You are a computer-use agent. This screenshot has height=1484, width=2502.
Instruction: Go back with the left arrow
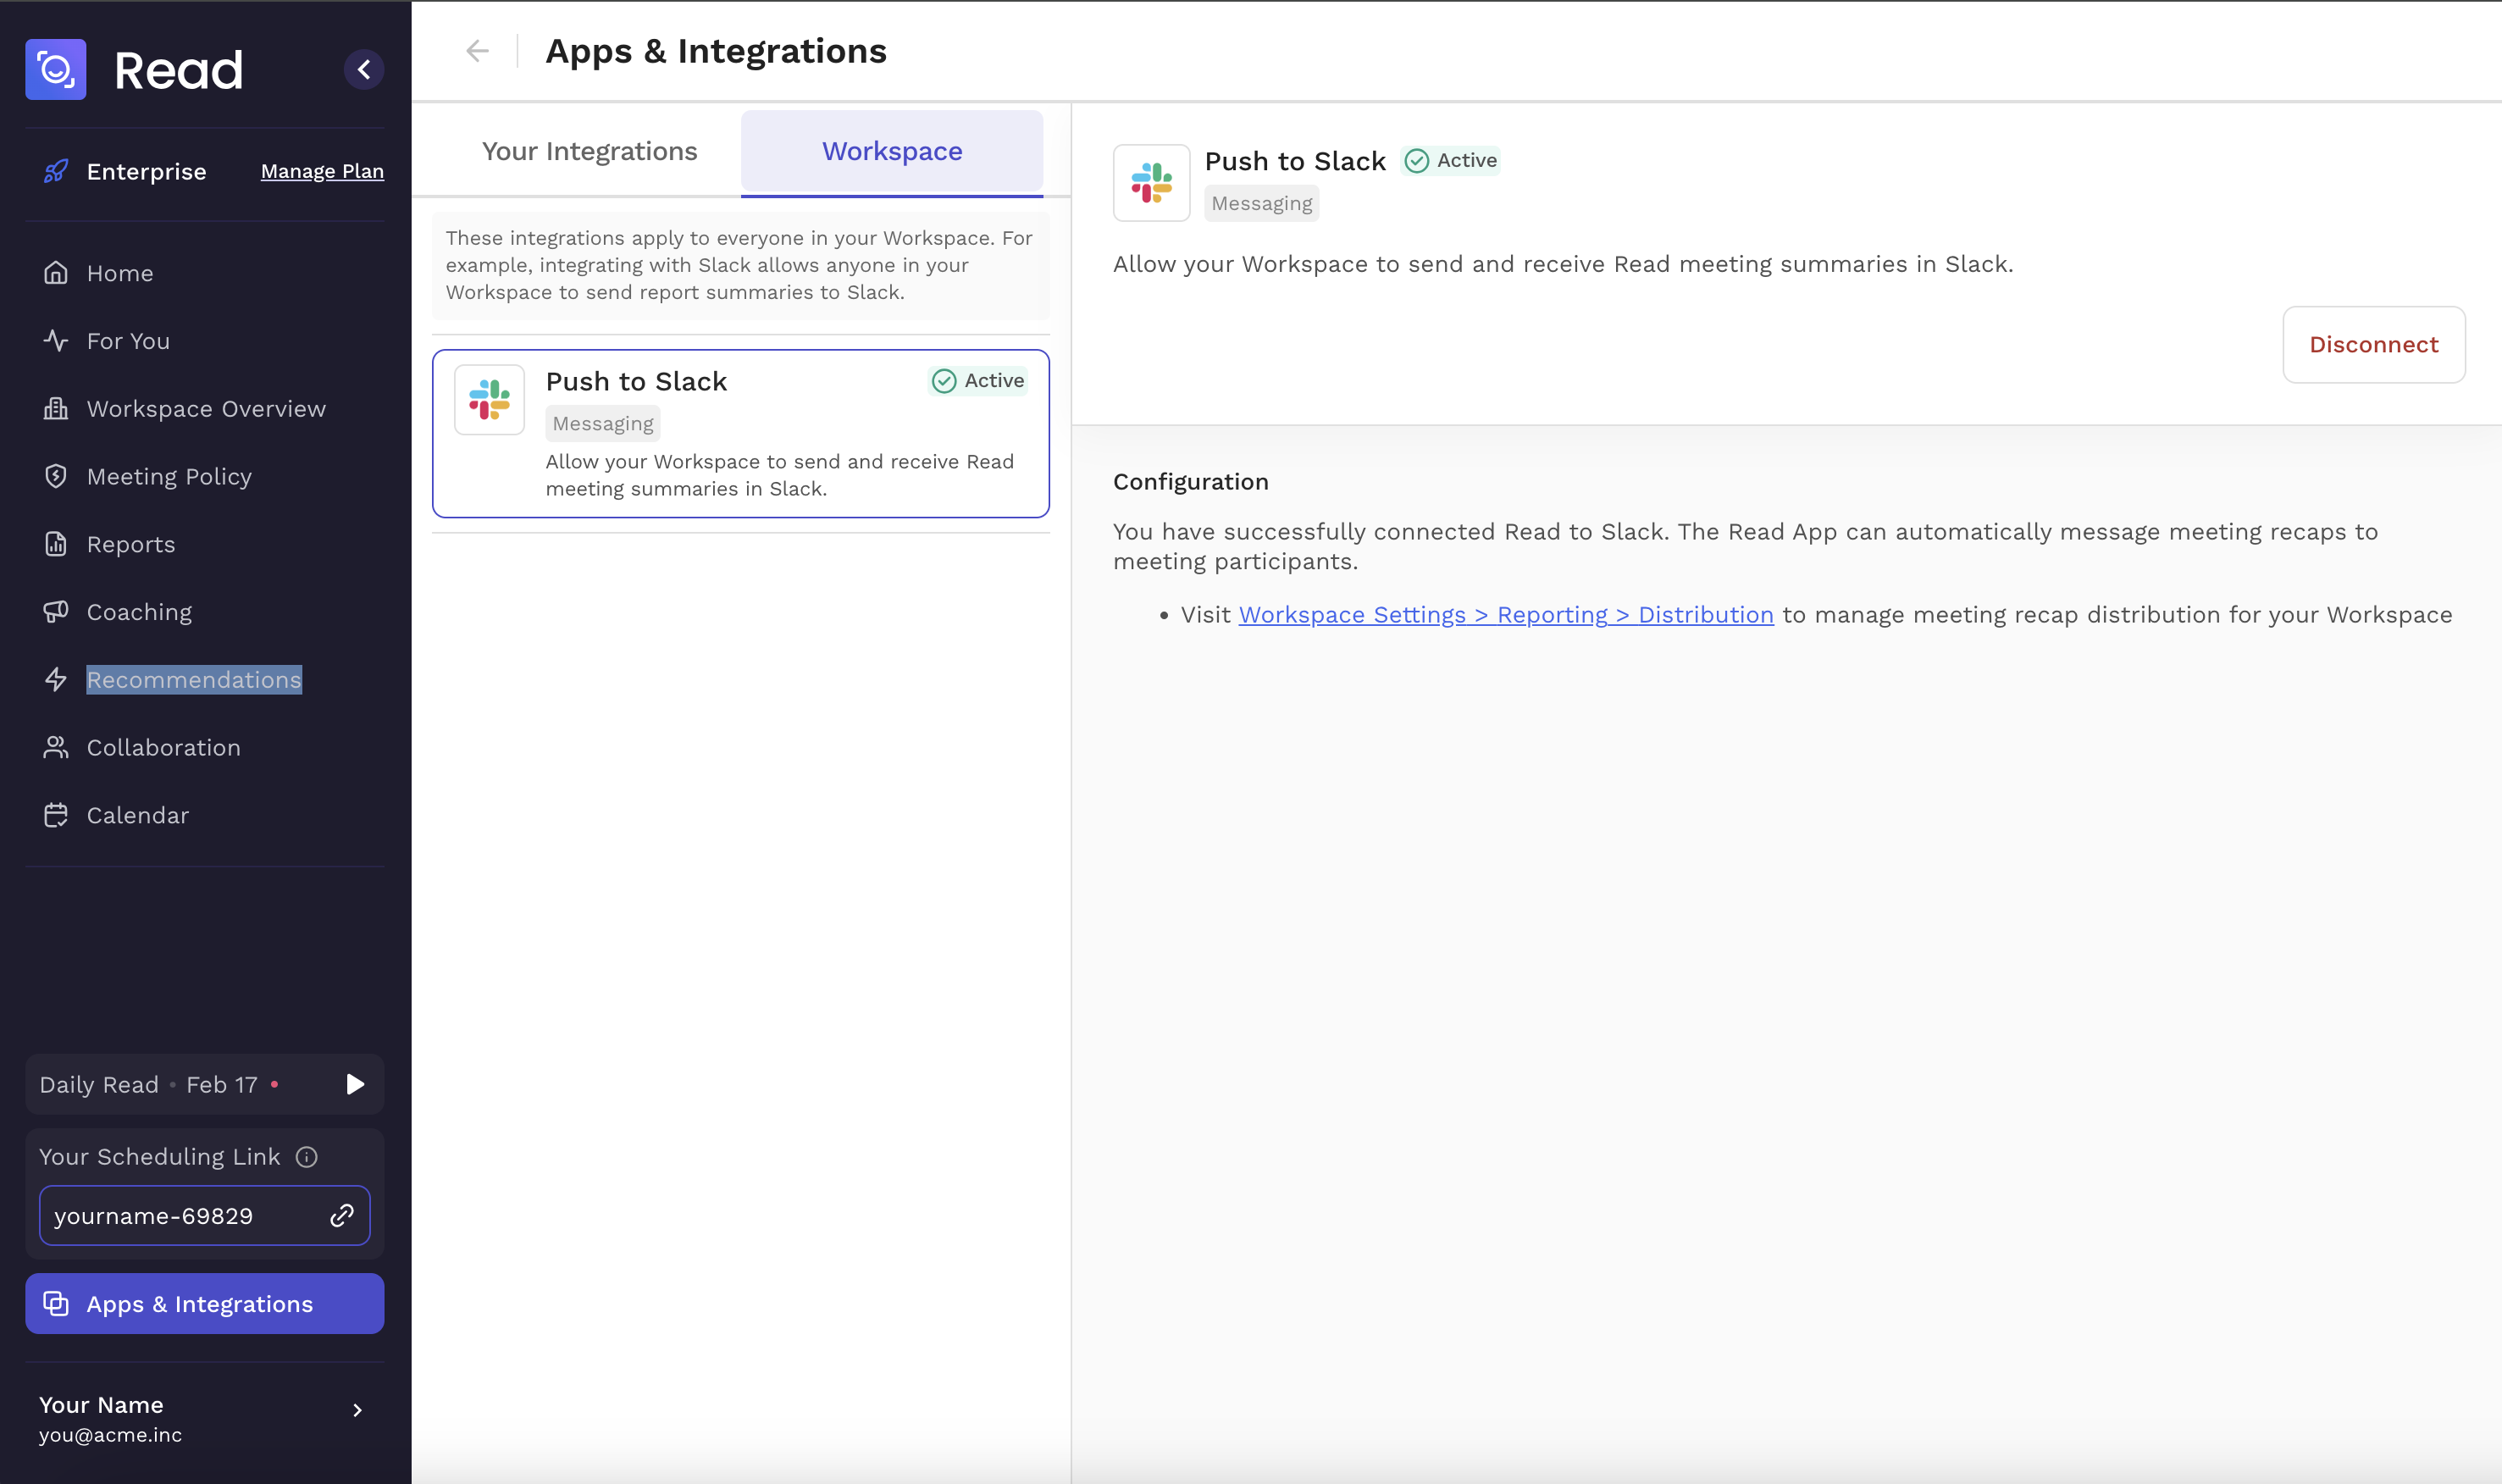[478, 51]
